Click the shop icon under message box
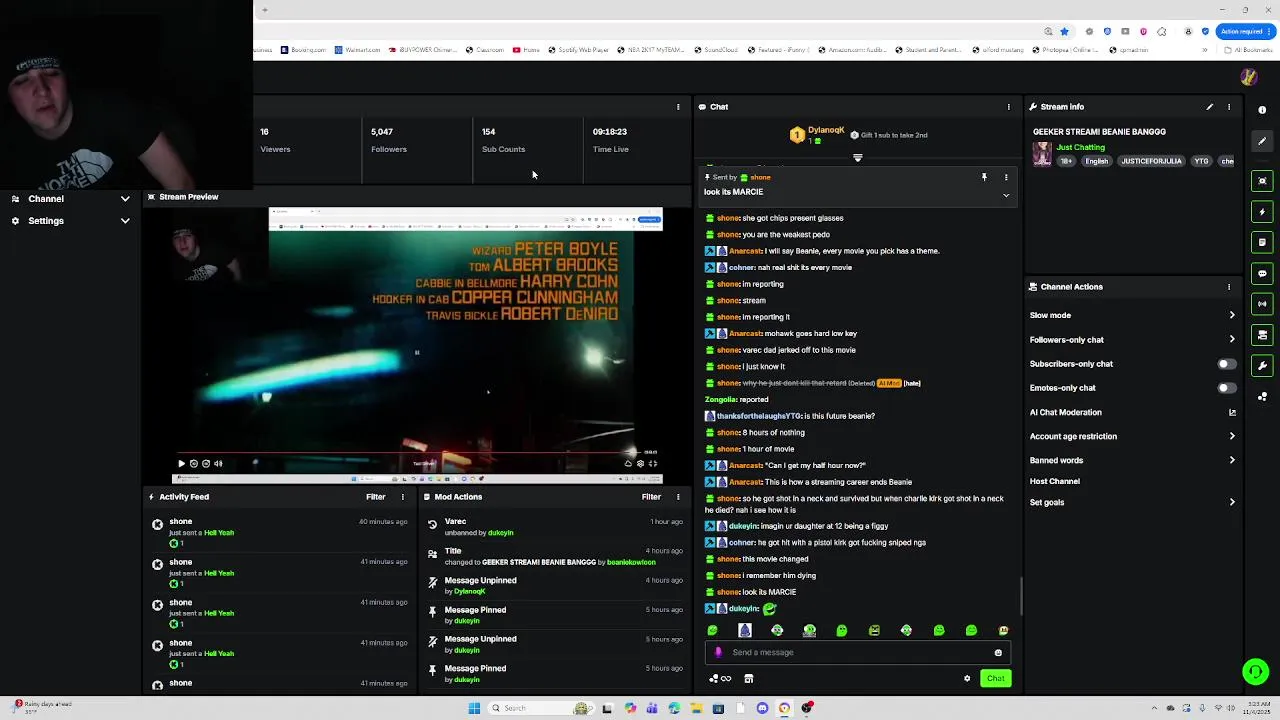Image resolution: width=1280 pixels, height=720 pixels. 748,679
